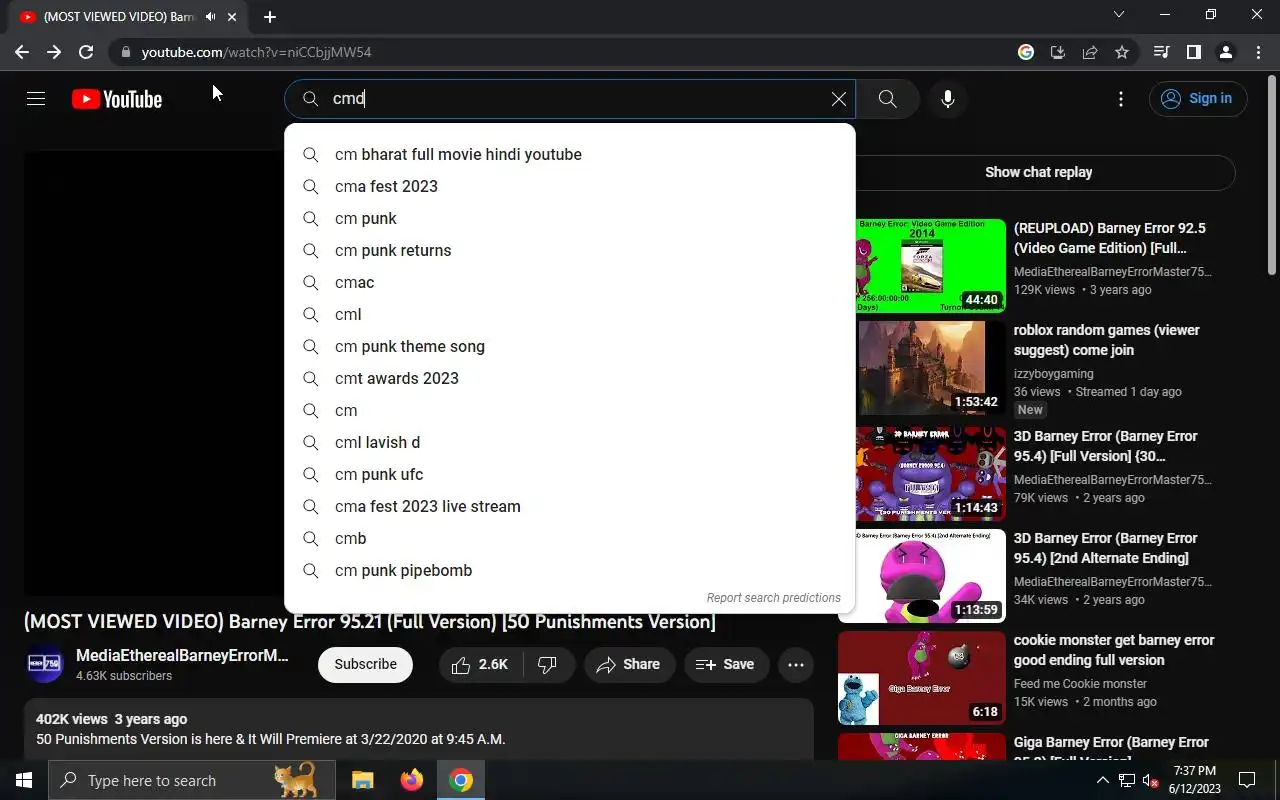The image size is (1280, 800).
Task: Toggle the Chrome side panel
Action: click(1193, 52)
